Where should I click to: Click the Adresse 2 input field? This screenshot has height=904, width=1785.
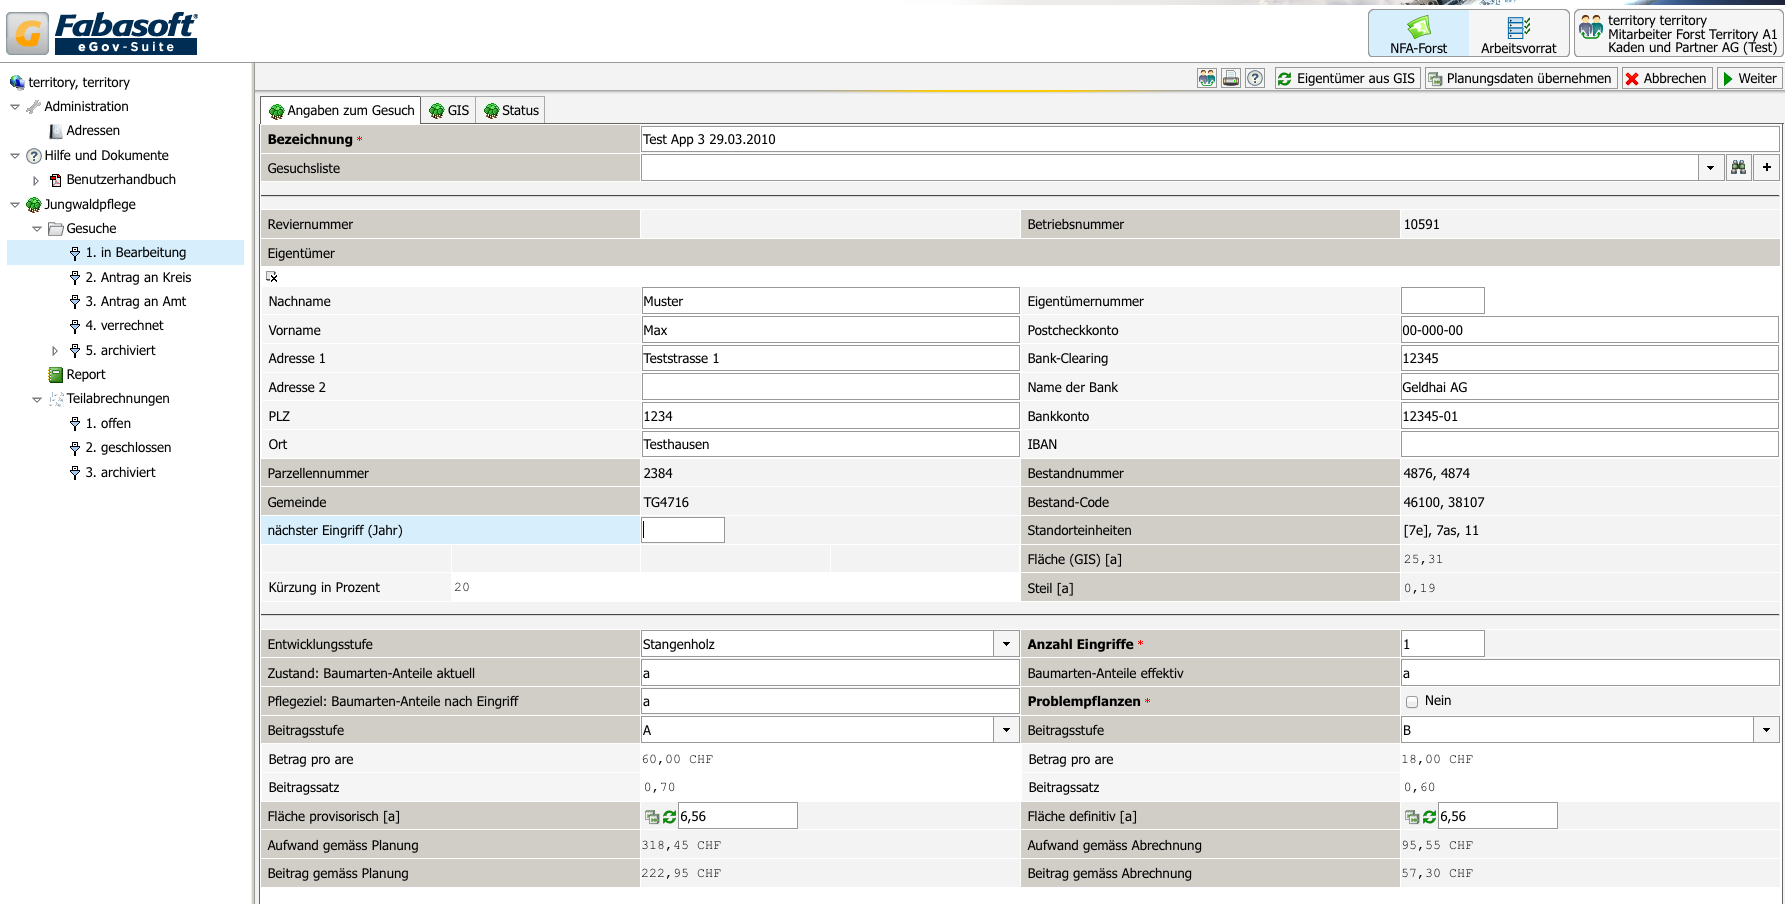coord(830,387)
